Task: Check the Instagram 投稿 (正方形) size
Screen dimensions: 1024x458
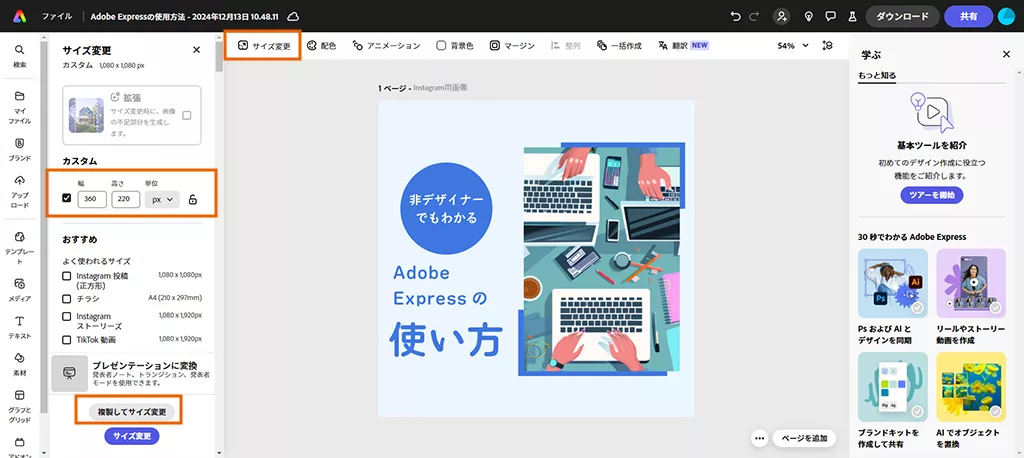Action: coord(67,276)
